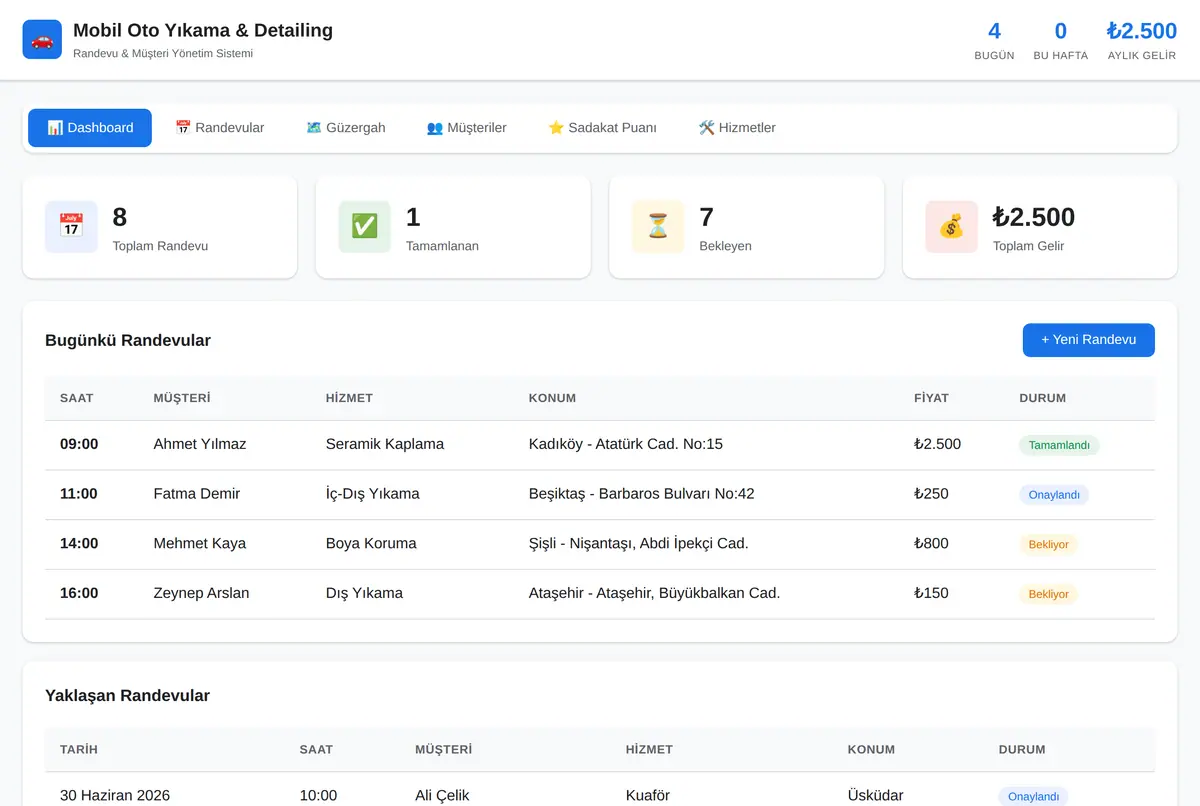1200x806 pixels.
Task: Go to the Müşteriler tab
Action: (467, 128)
